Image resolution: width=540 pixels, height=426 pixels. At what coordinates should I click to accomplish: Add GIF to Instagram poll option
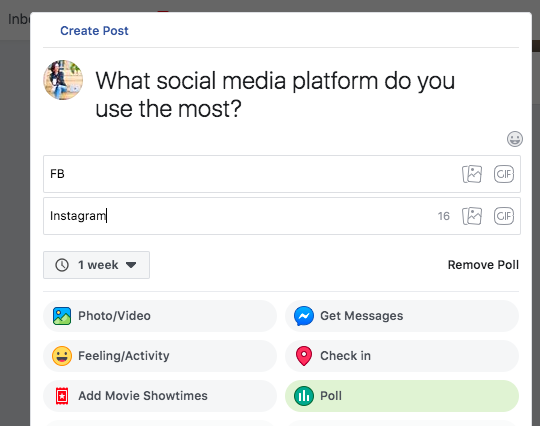click(504, 216)
